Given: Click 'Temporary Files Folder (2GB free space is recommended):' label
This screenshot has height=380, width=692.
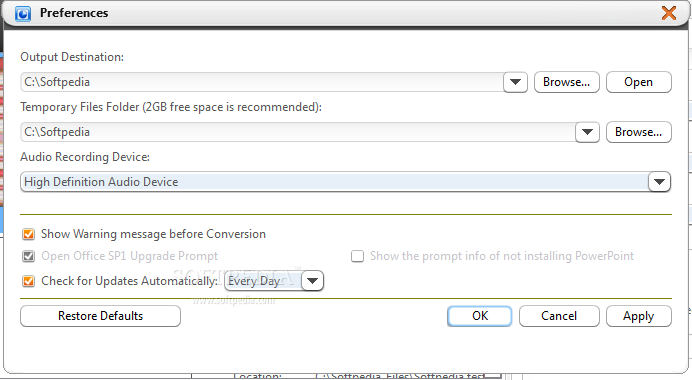Looking at the screenshot, I should click(171, 107).
